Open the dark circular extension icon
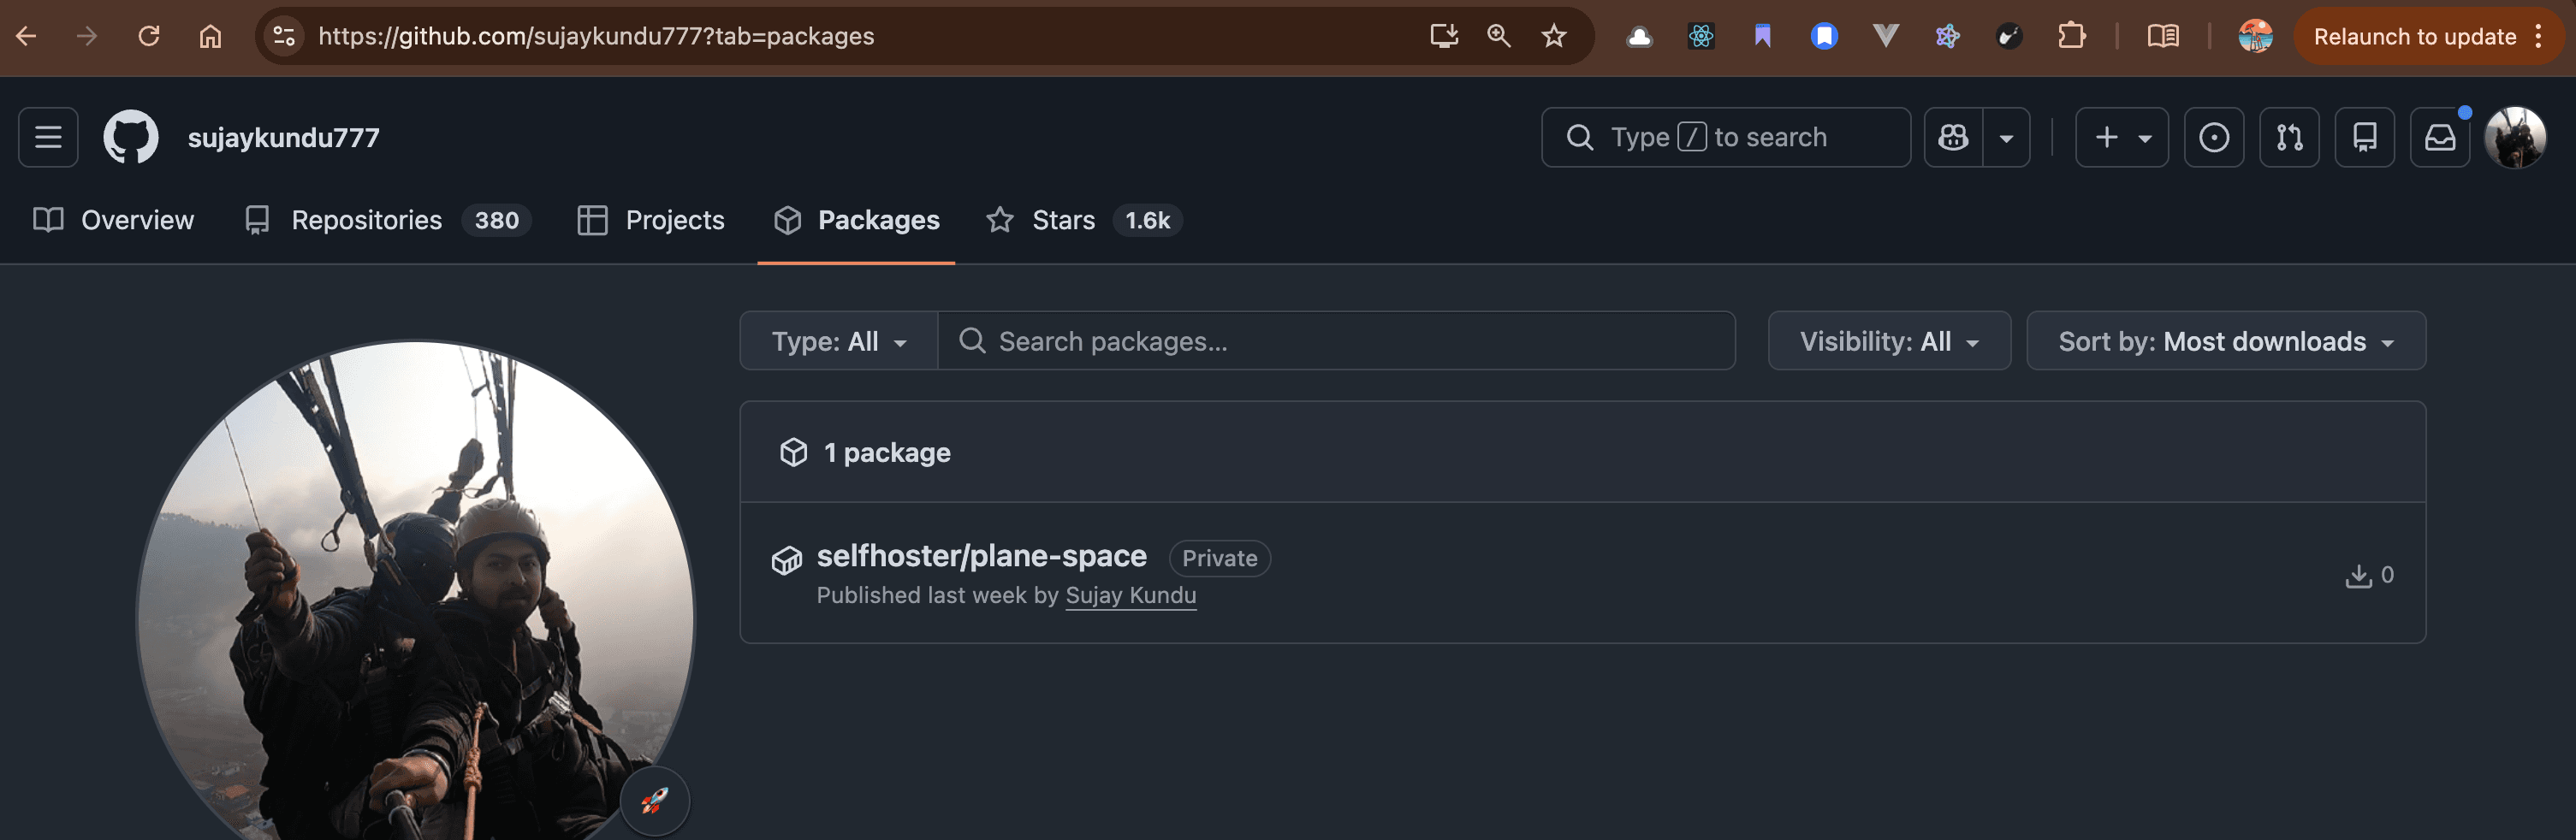Screen dimensions: 2576x840 click(2009, 37)
